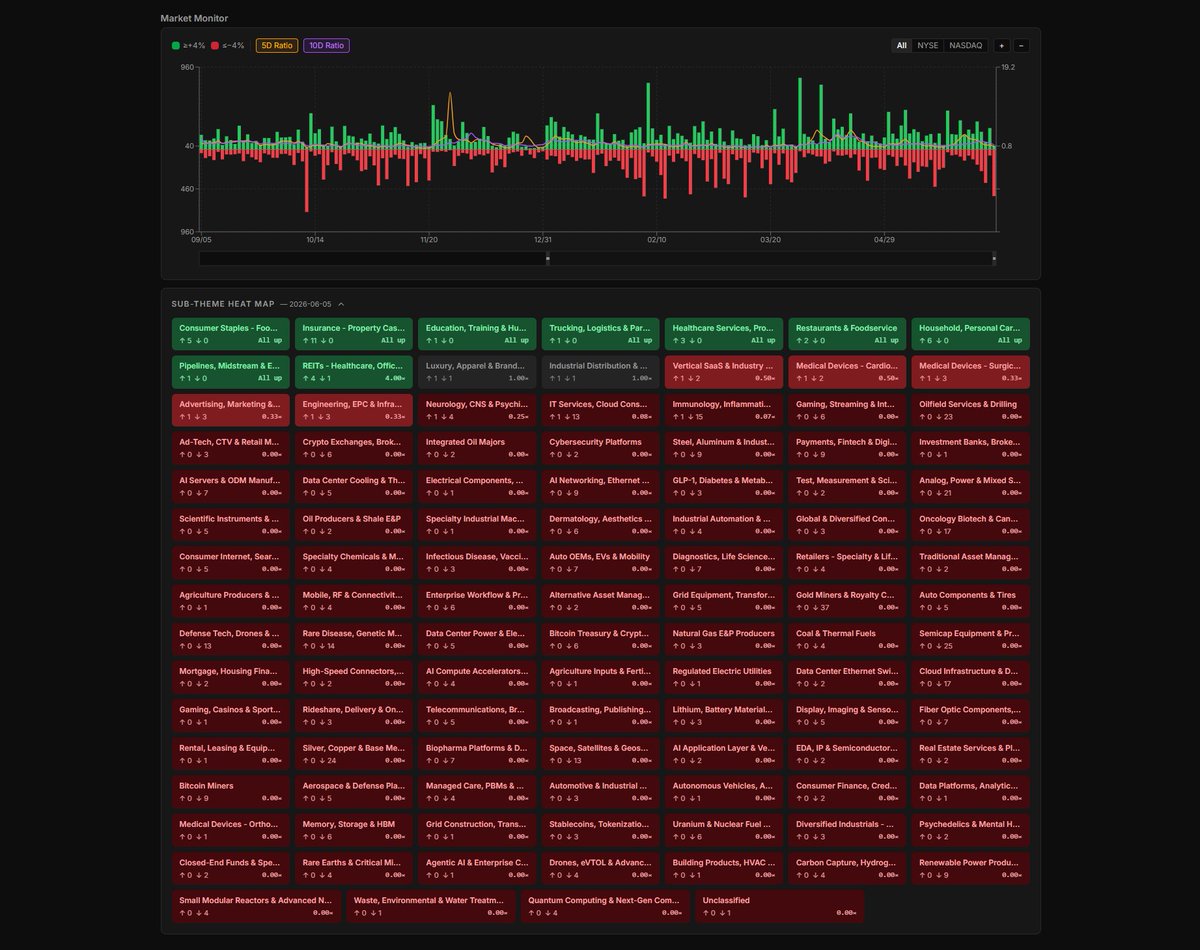This screenshot has width=1200, height=950.
Task: Toggle the green ≥+4% legend series
Action: click(x=189, y=45)
